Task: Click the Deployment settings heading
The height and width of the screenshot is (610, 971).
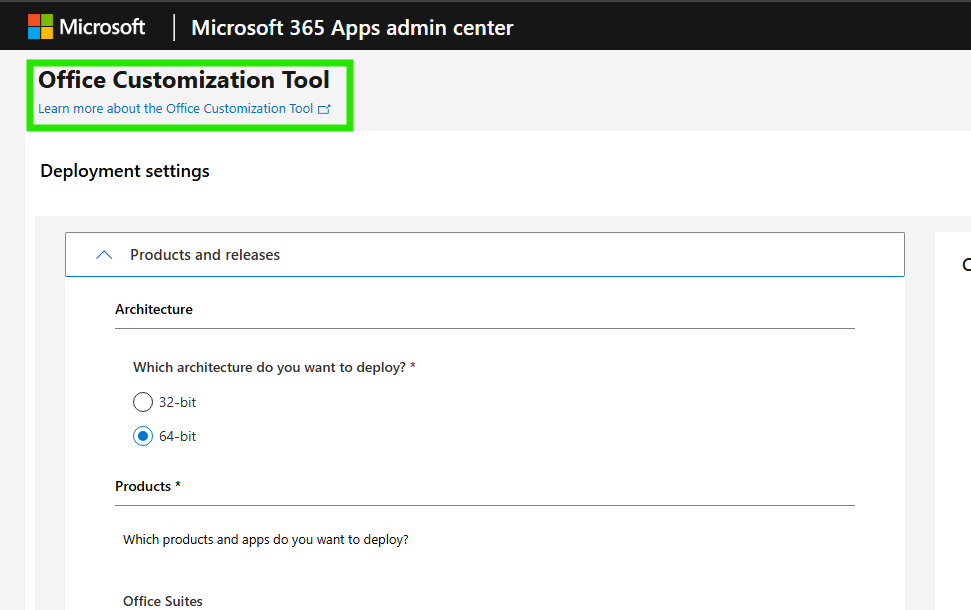Action: (x=125, y=171)
